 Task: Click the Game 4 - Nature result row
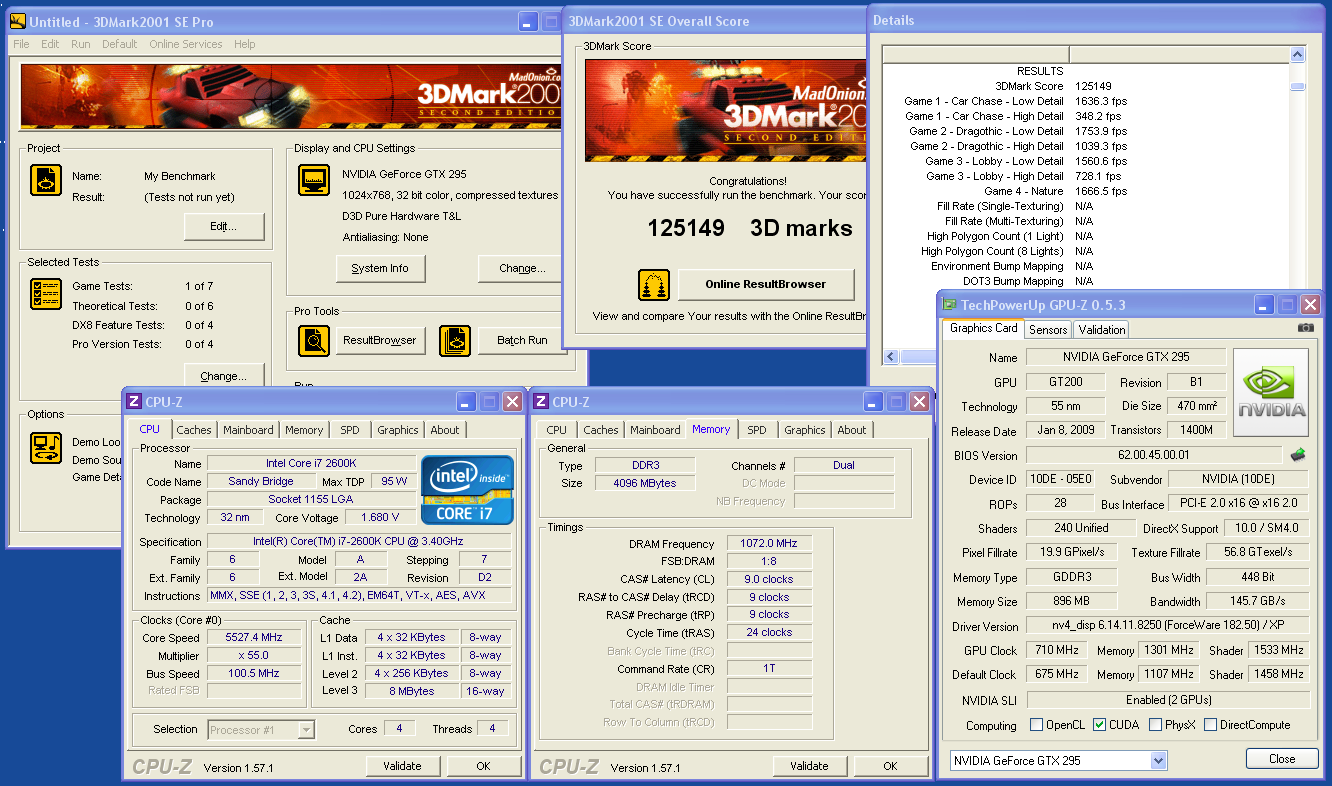pos(1085,191)
